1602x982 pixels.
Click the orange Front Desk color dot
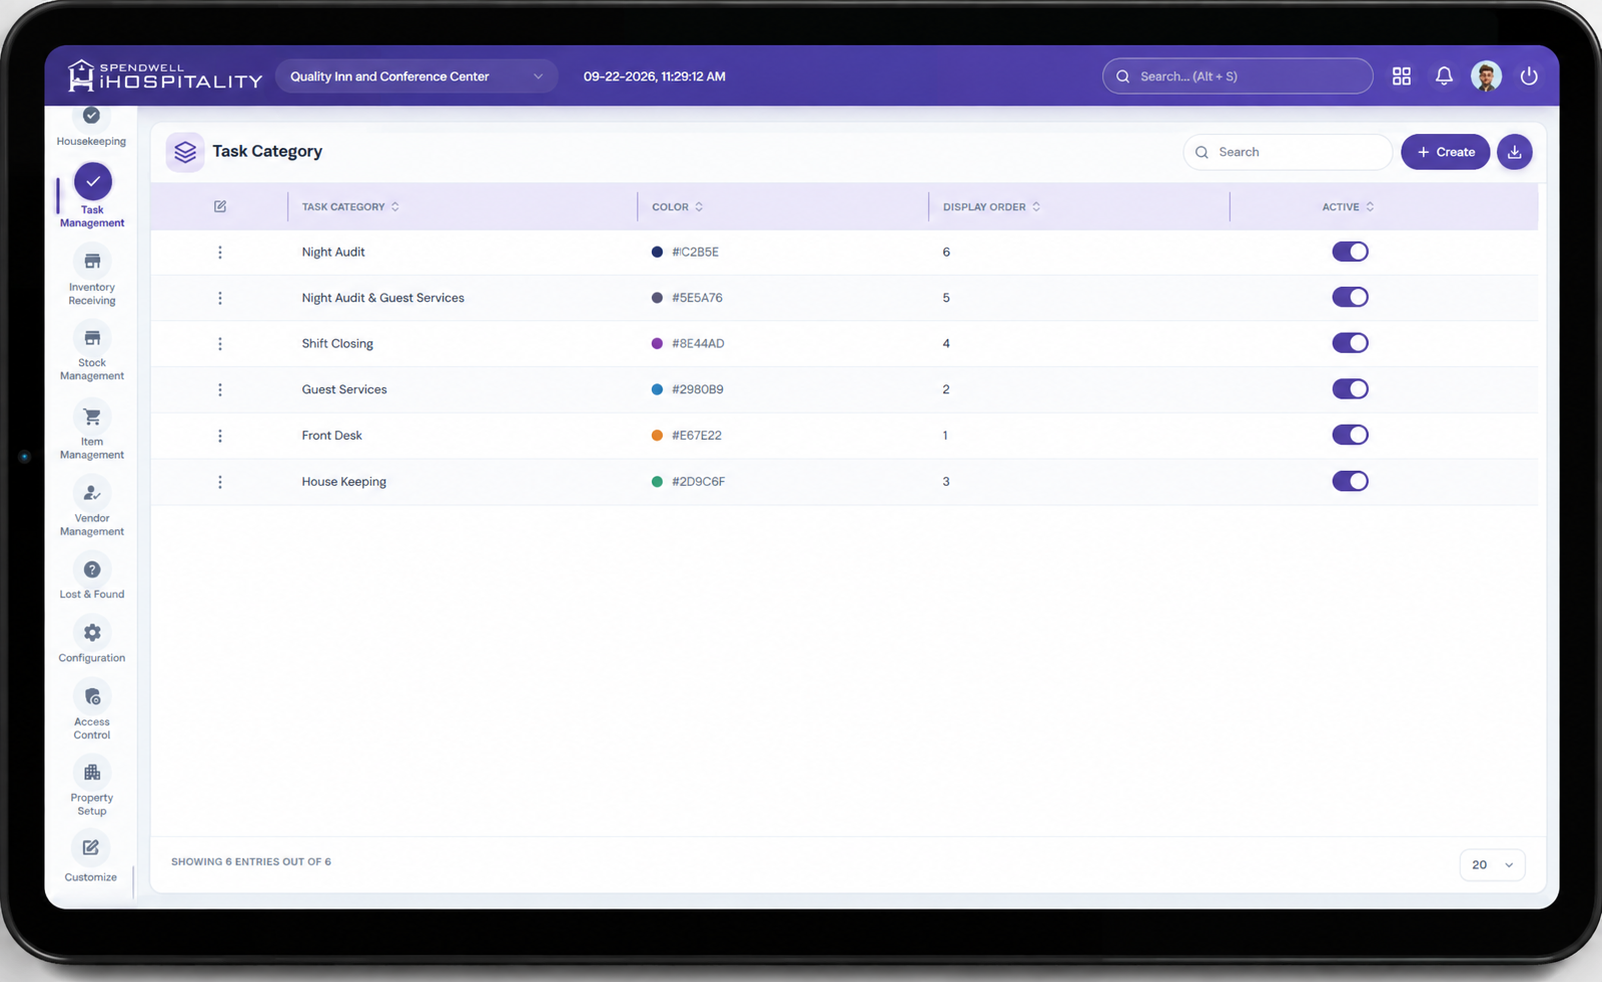[x=657, y=435]
